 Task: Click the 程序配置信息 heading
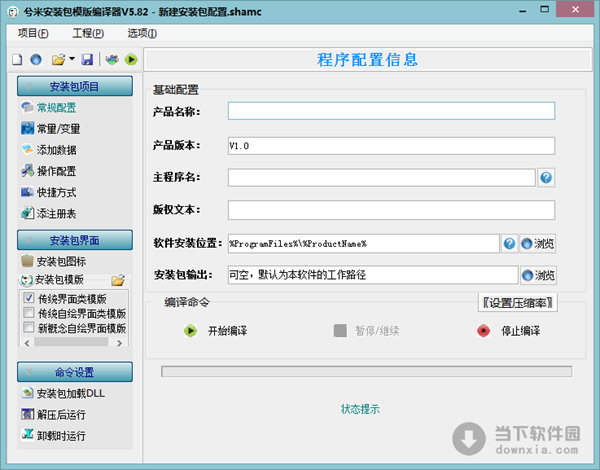[367, 60]
